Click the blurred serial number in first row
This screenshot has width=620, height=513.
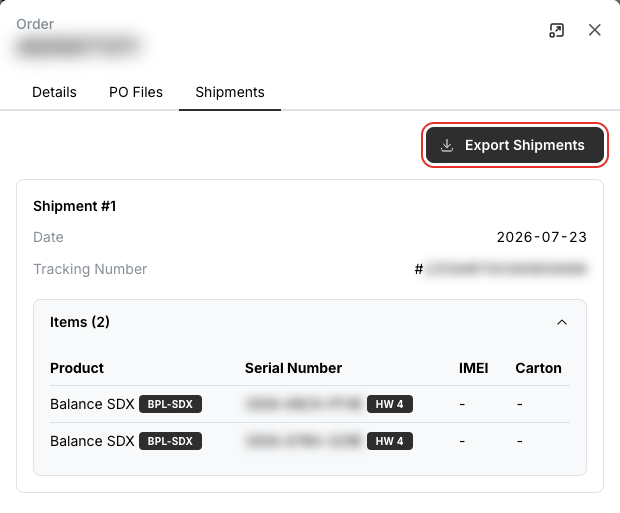[303, 404]
